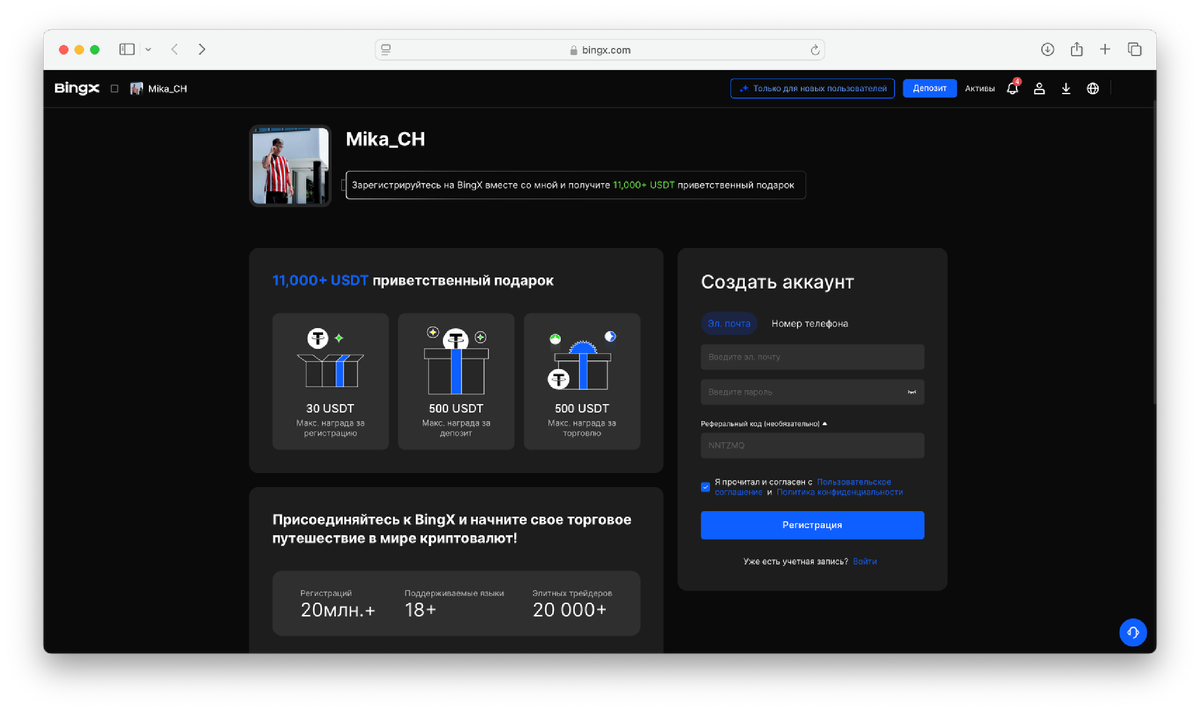Click the small square icon beside BingX logo
Image resolution: width=1200 pixels, height=711 pixels.
point(114,89)
